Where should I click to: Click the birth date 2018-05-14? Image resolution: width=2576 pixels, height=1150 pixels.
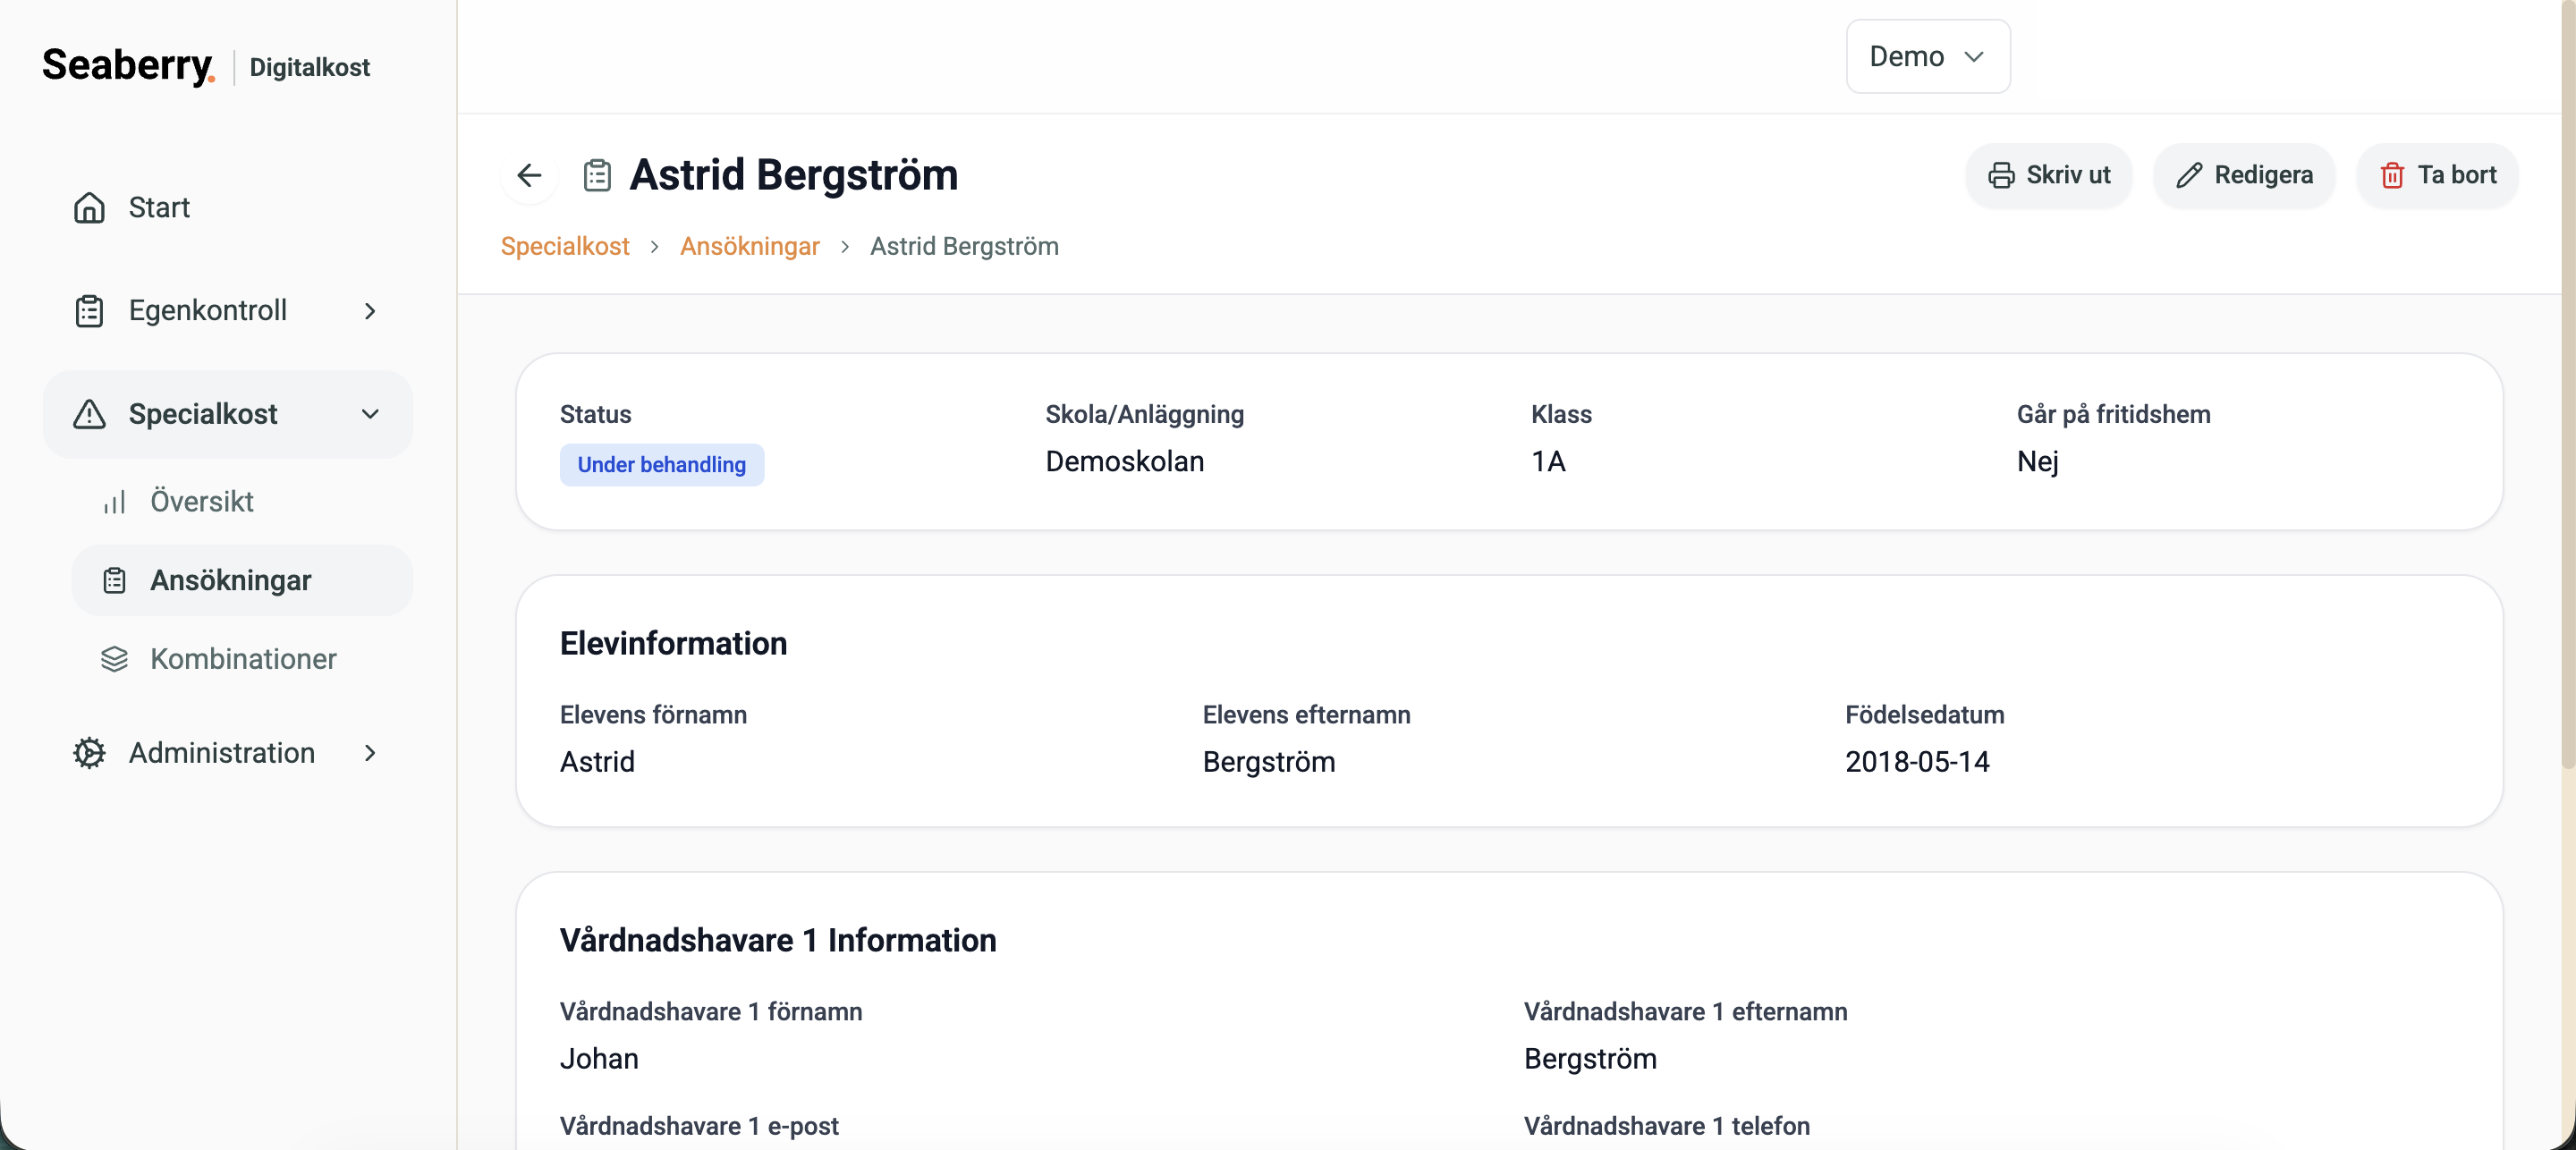point(1917,762)
